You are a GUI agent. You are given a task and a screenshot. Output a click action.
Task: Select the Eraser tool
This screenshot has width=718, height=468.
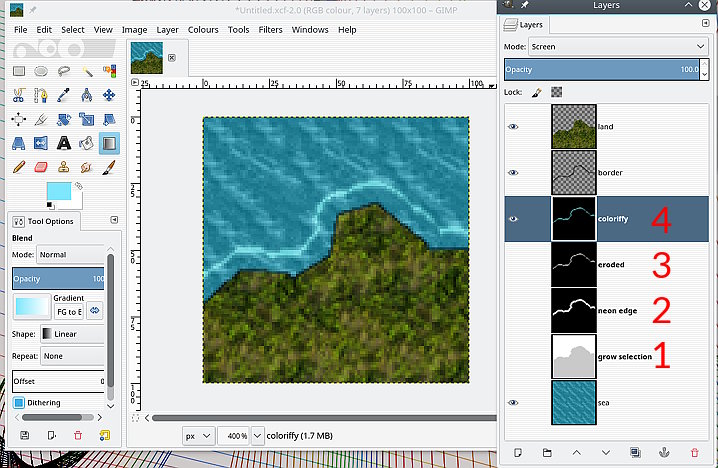click(41, 167)
